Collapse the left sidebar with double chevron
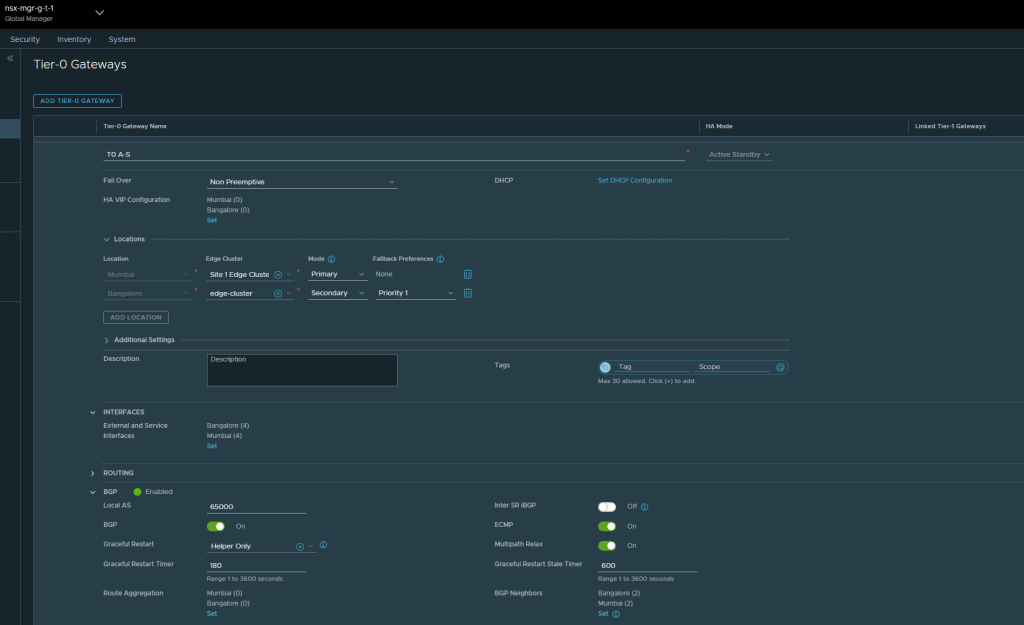This screenshot has height=625, width=1024. tap(10, 59)
